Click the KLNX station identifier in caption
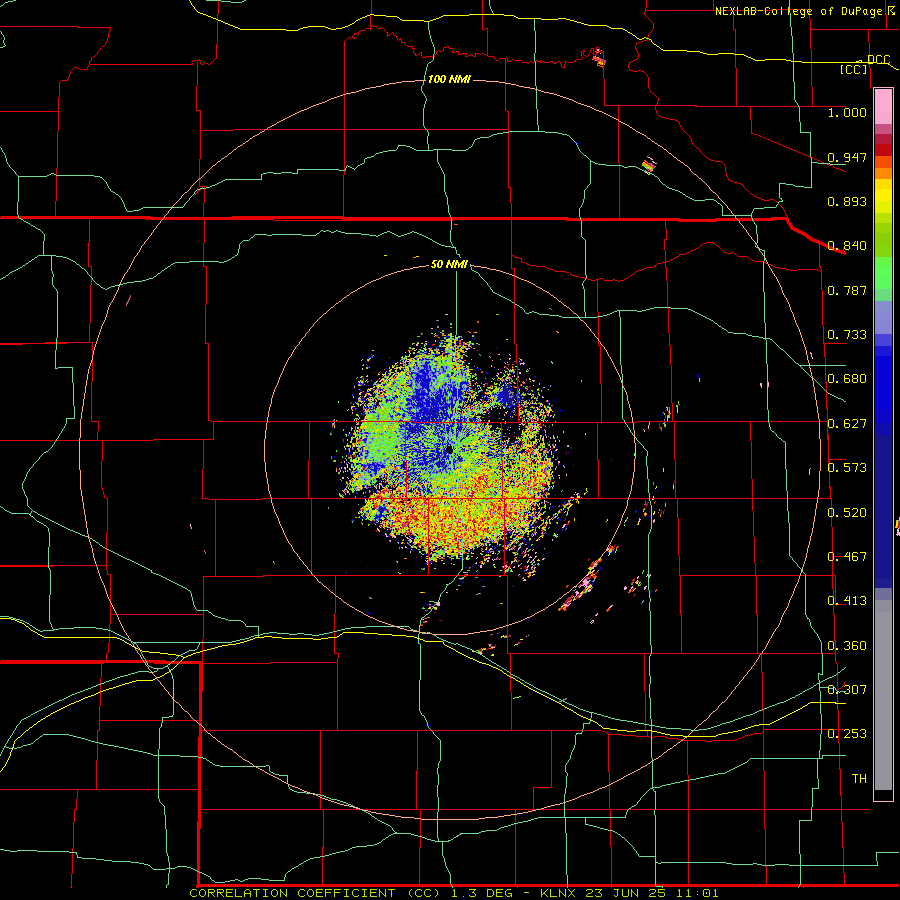 point(560,893)
